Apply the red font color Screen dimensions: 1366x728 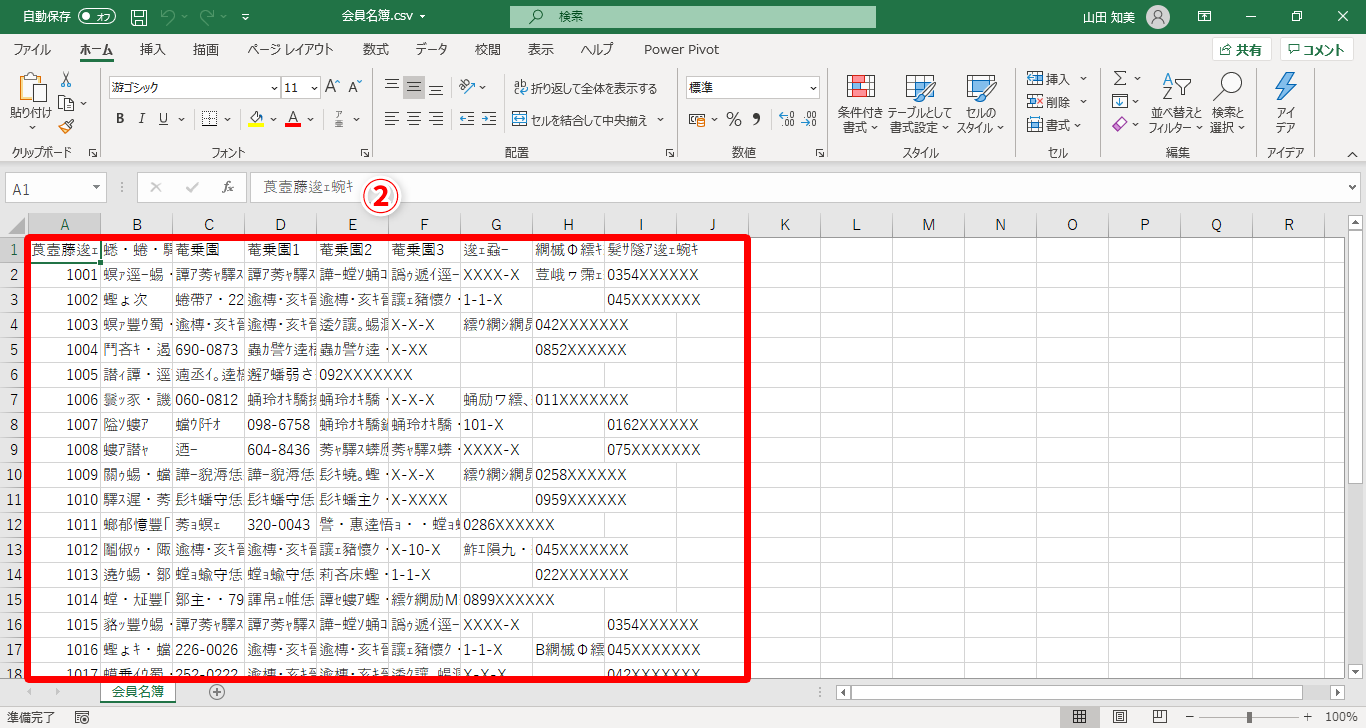293,119
